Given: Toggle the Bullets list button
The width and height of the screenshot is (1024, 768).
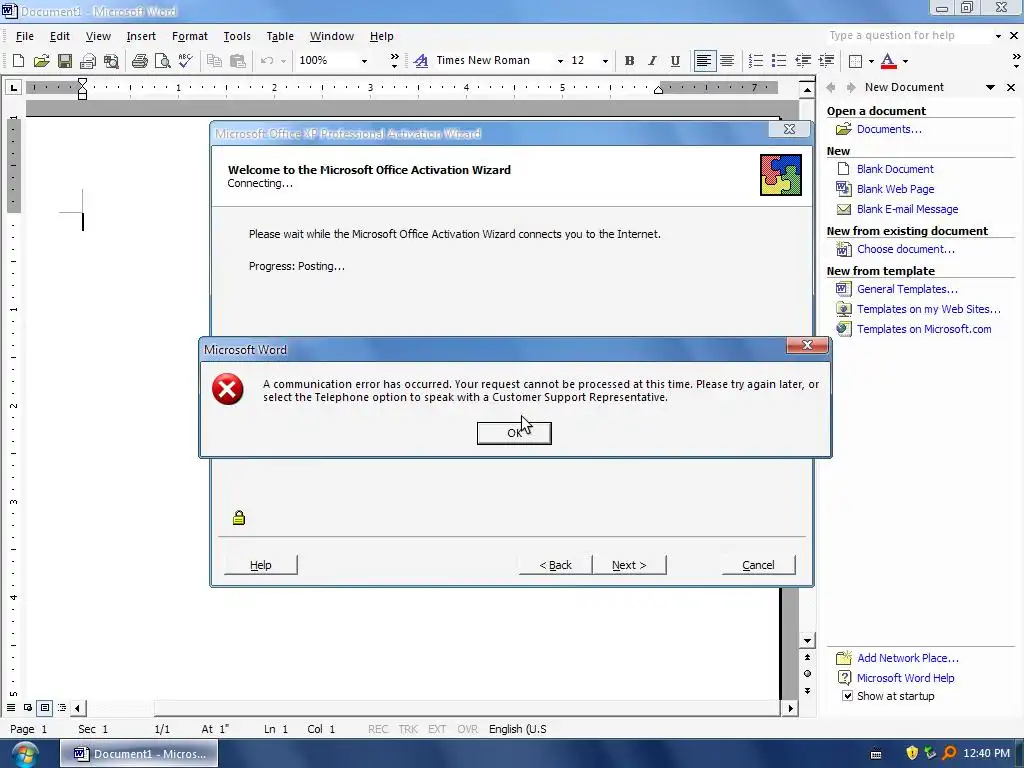Looking at the screenshot, I should 778,61.
